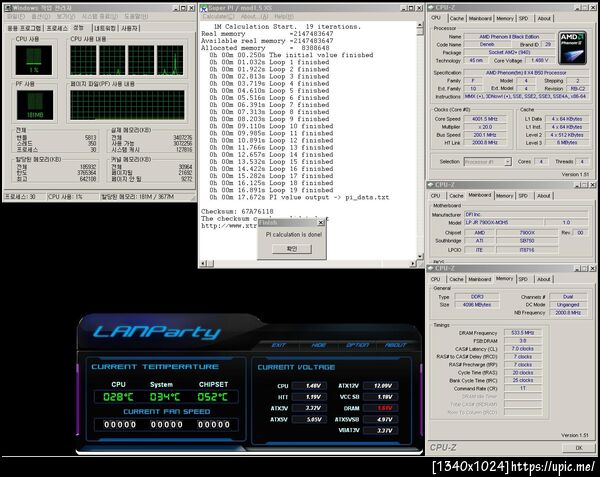Click EXIT in the LANParty monitor
The width and height of the screenshot is (600, 477).
click(x=279, y=345)
